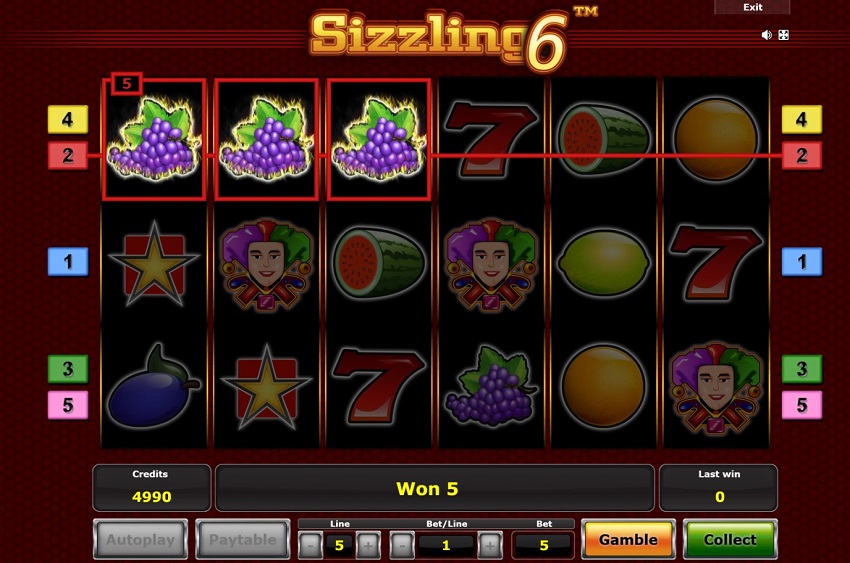
Task: Collect the winnings with Collect button
Action: click(730, 539)
